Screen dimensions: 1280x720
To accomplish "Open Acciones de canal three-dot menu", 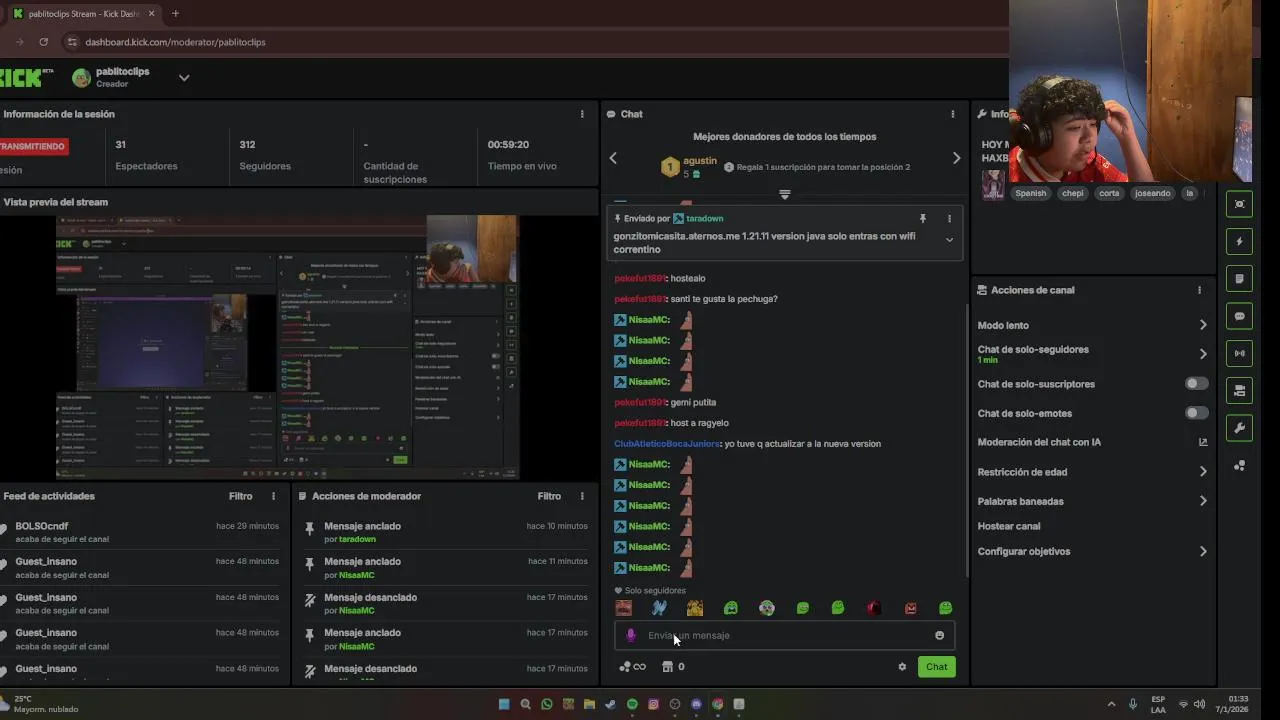I will [1199, 290].
